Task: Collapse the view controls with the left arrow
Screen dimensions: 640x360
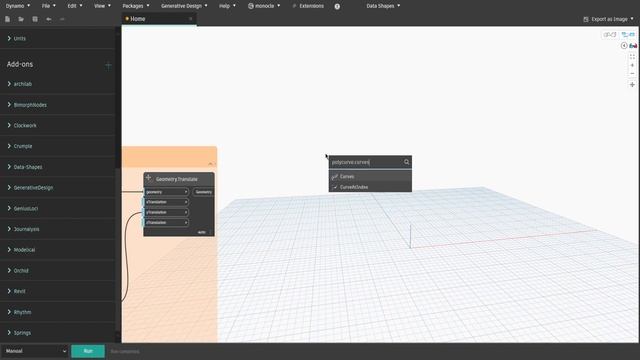Action: pos(624,45)
